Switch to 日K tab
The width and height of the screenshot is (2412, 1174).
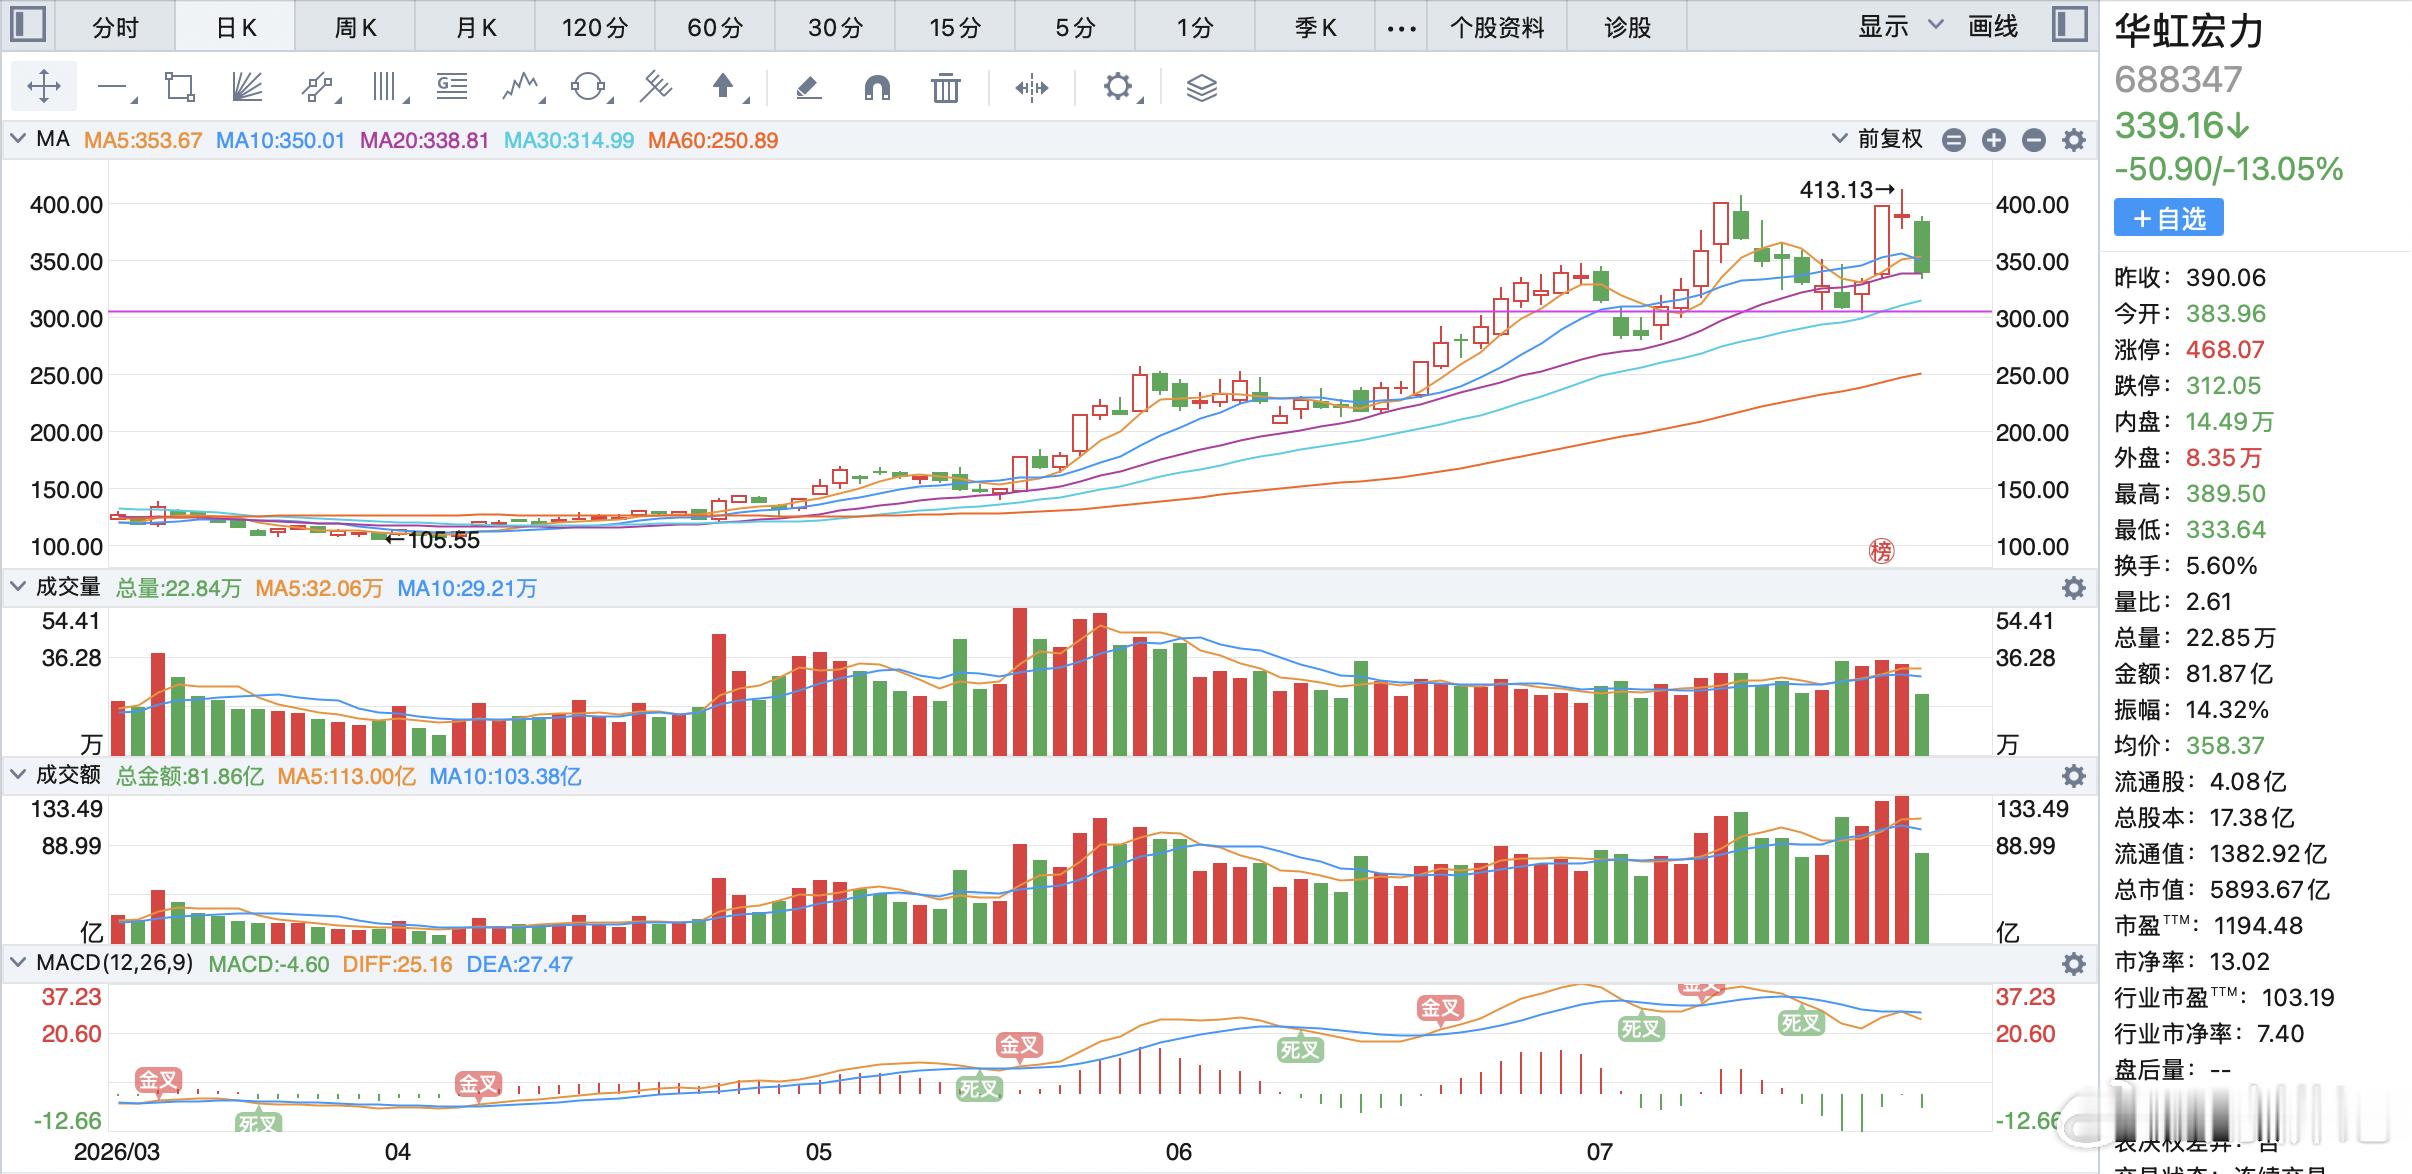click(236, 27)
